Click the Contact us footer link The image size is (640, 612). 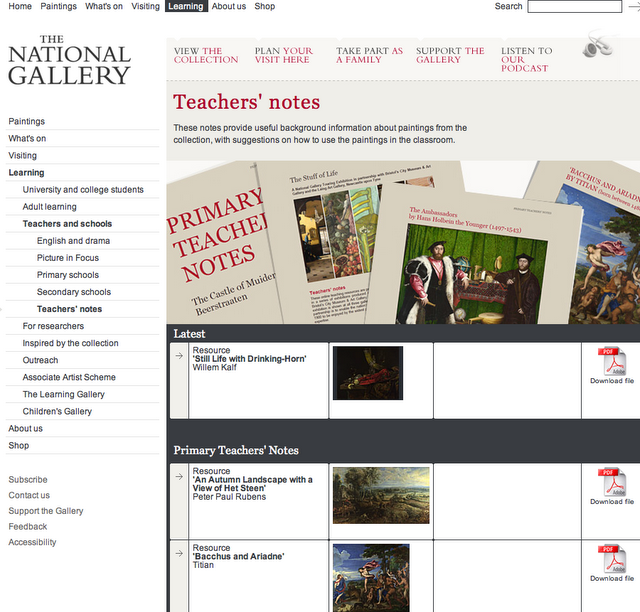pyautogui.click(x=29, y=495)
